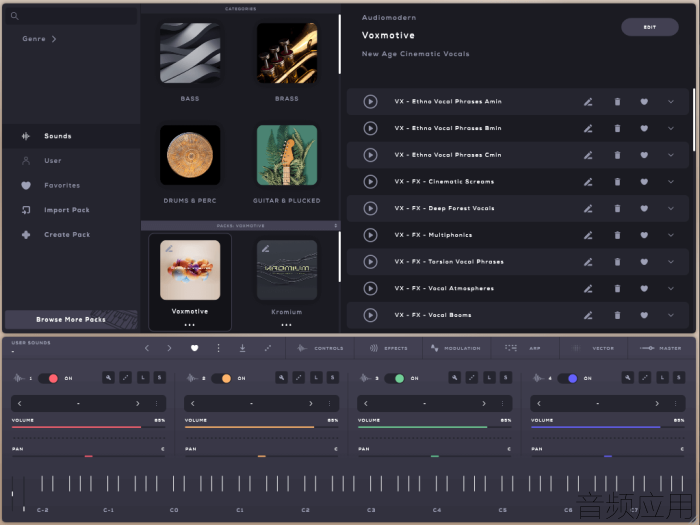Toggle layer 4 blue ON switch

tap(568, 378)
